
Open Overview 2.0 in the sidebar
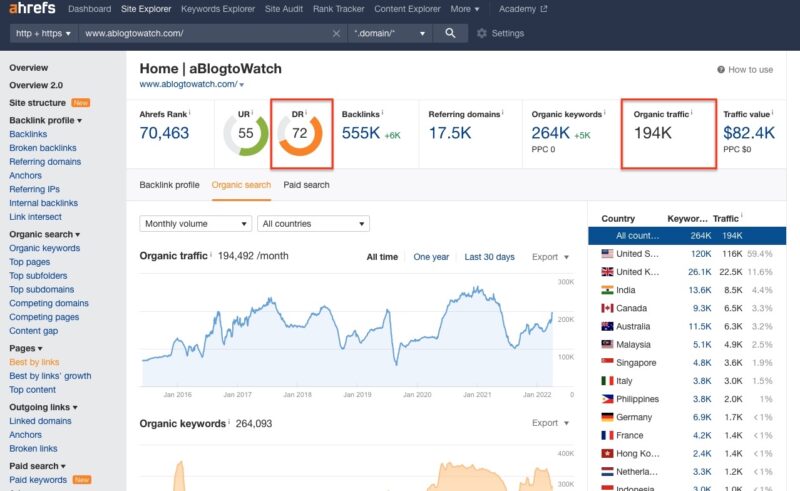pos(36,85)
